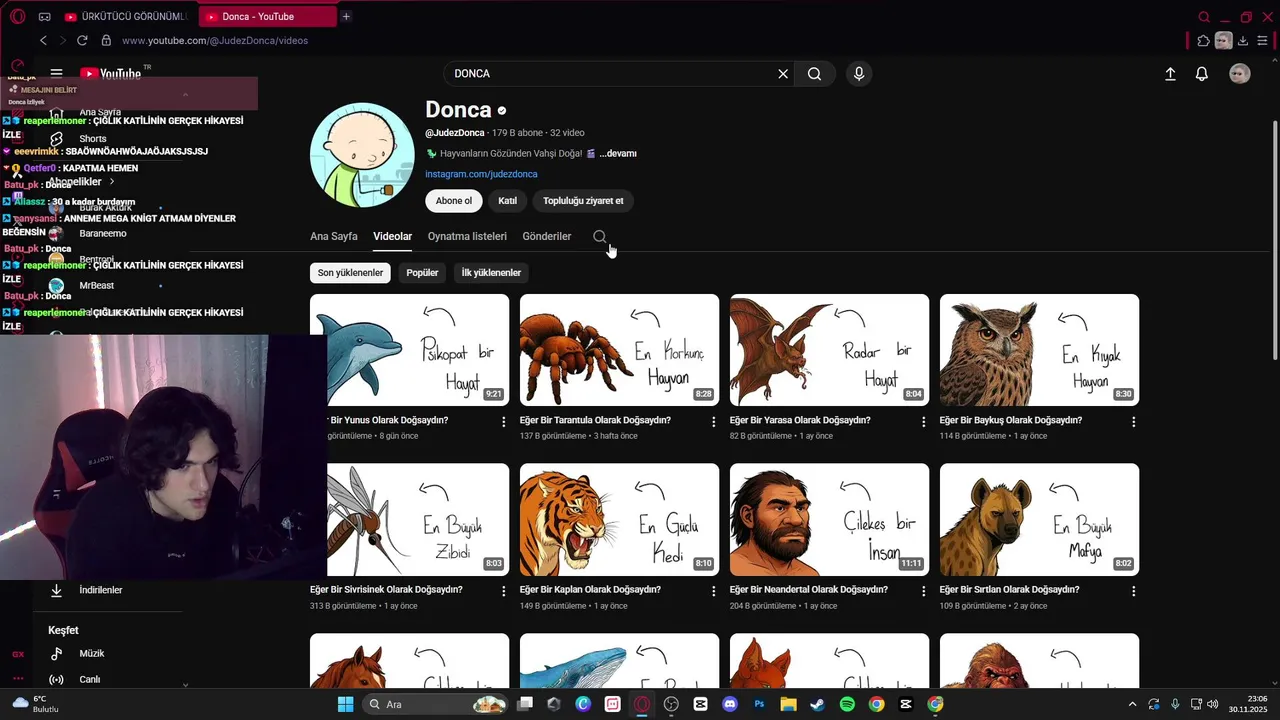Go back with the browser back arrow
The height and width of the screenshot is (720, 1280).
(x=43, y=40)
